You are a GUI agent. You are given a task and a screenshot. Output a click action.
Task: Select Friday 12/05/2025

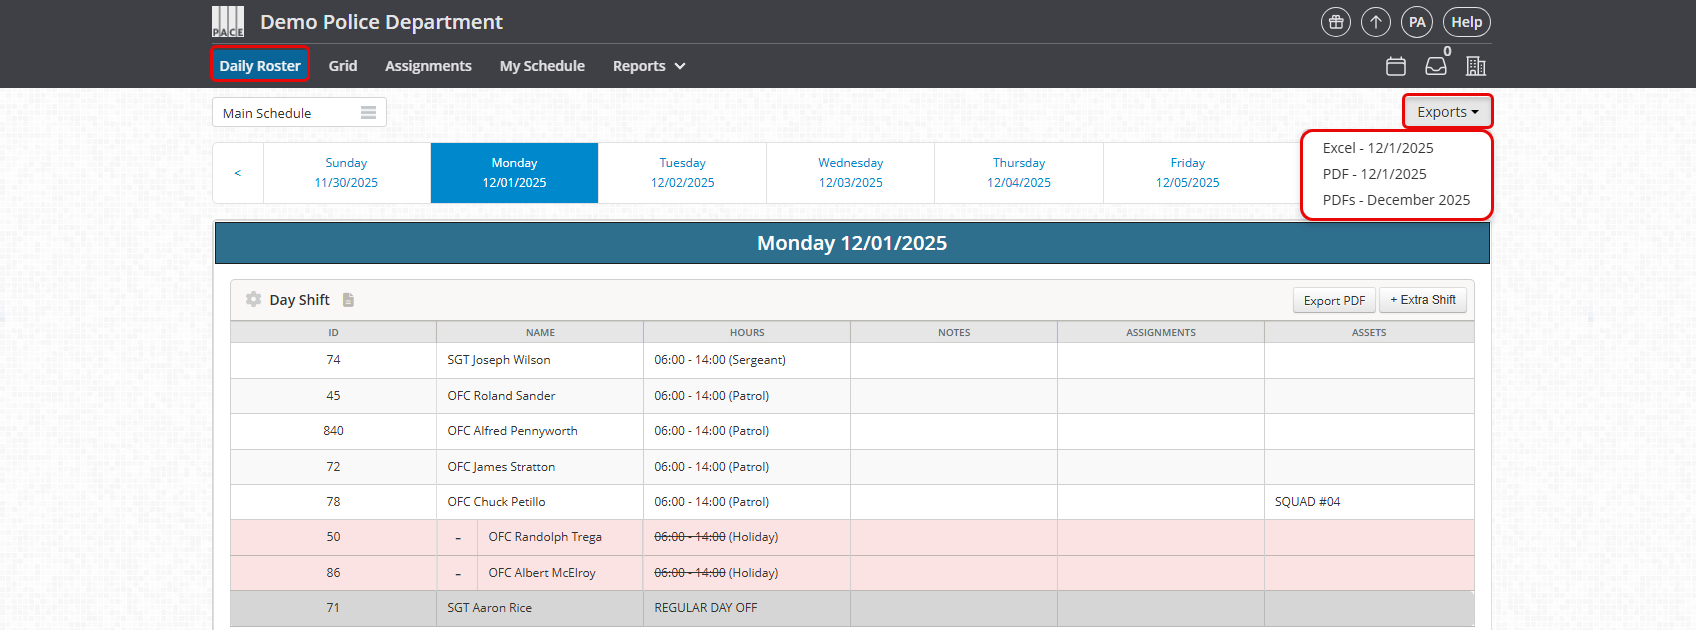click(1188, 173)
